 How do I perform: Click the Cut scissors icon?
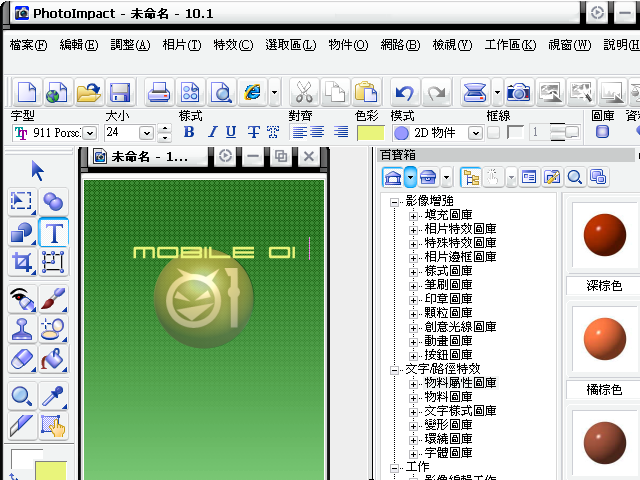point(304,92)
